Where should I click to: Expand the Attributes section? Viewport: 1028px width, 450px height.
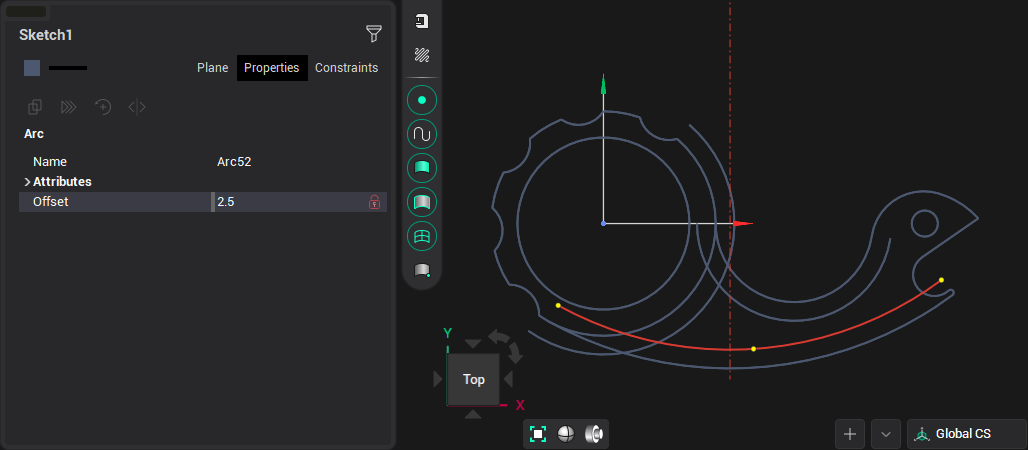[x=27, y=182]
